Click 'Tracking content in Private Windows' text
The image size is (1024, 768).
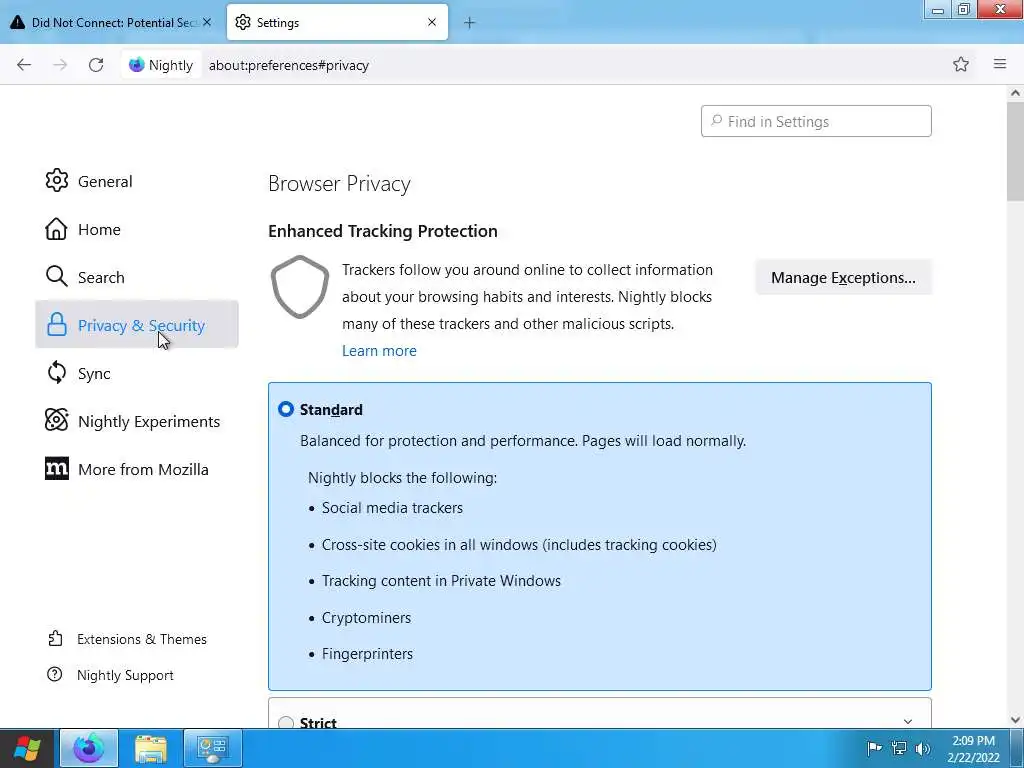click(x=441, y=581)
